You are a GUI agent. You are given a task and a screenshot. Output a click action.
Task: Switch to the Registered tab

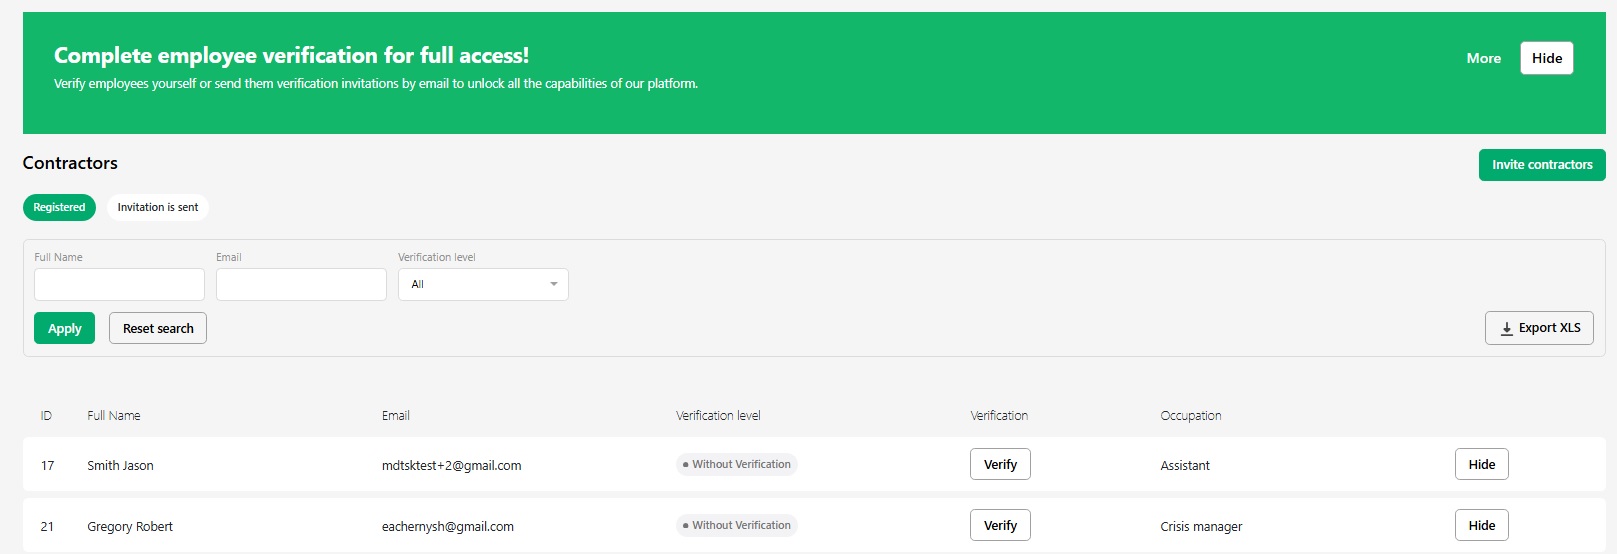click(x=59, y=207)
